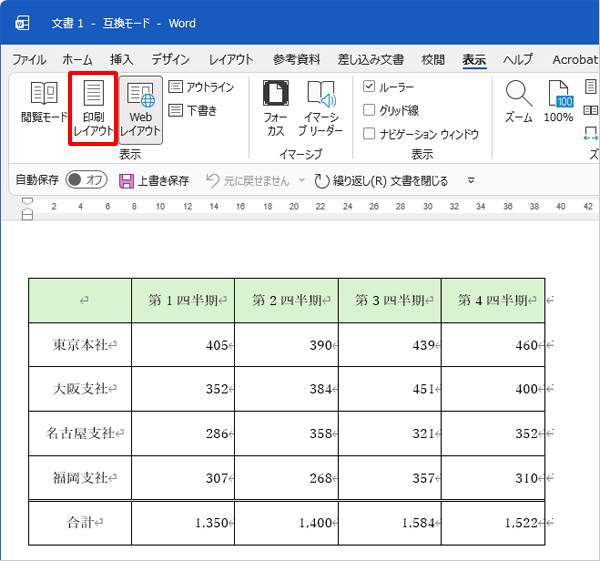Uncheck the ルーラー ruler checkbox

tap(369, 86)
